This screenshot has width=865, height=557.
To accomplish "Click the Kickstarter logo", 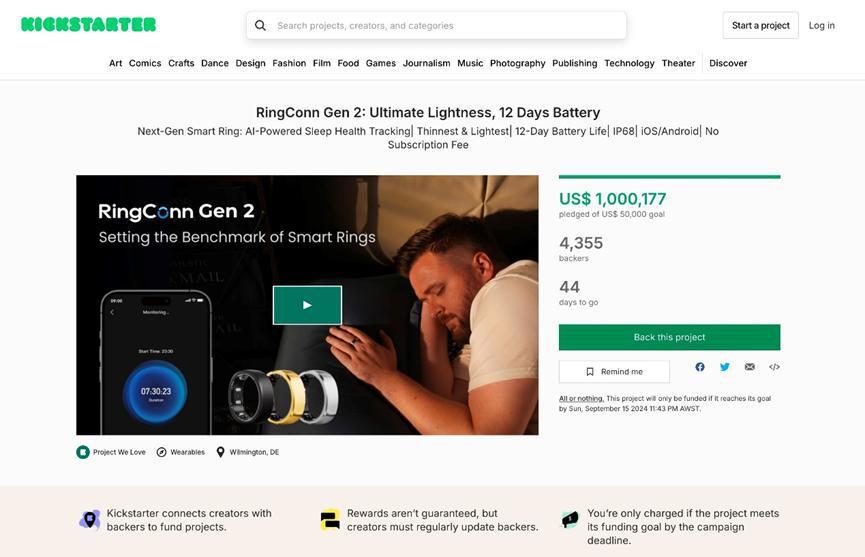I will 88,25.
